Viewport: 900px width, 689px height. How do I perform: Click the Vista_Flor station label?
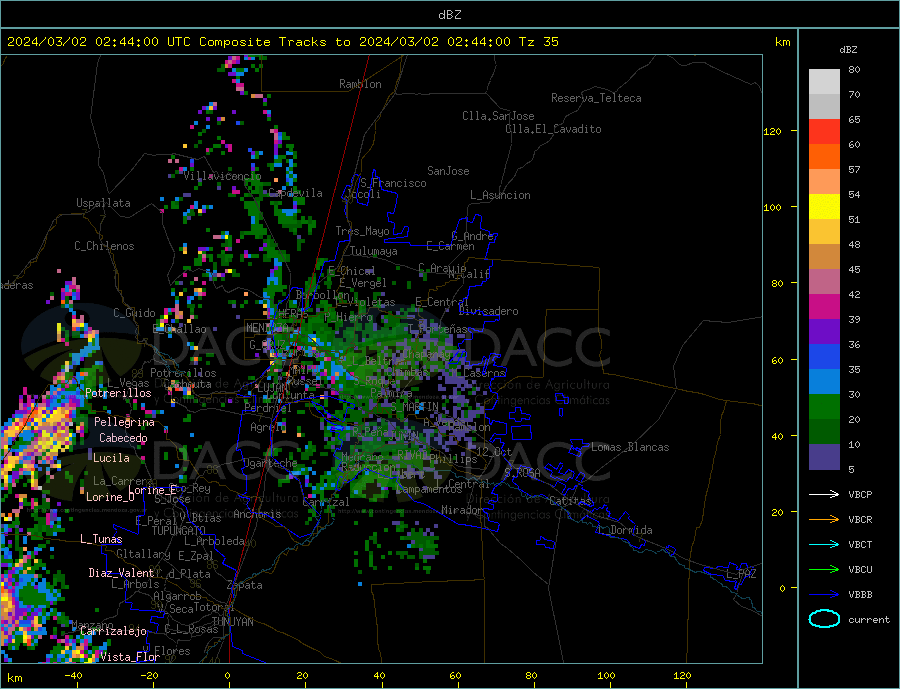pyautogui.click(x=130, y=657)
